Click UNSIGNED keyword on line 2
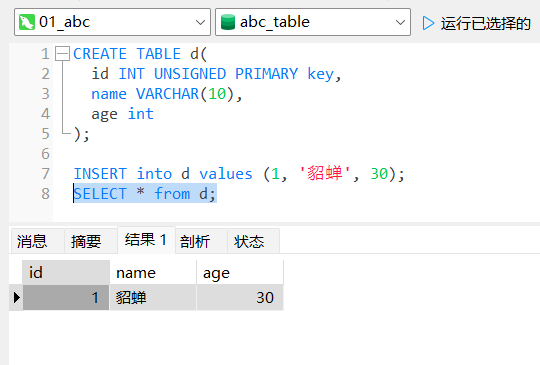 click(190, 74)
